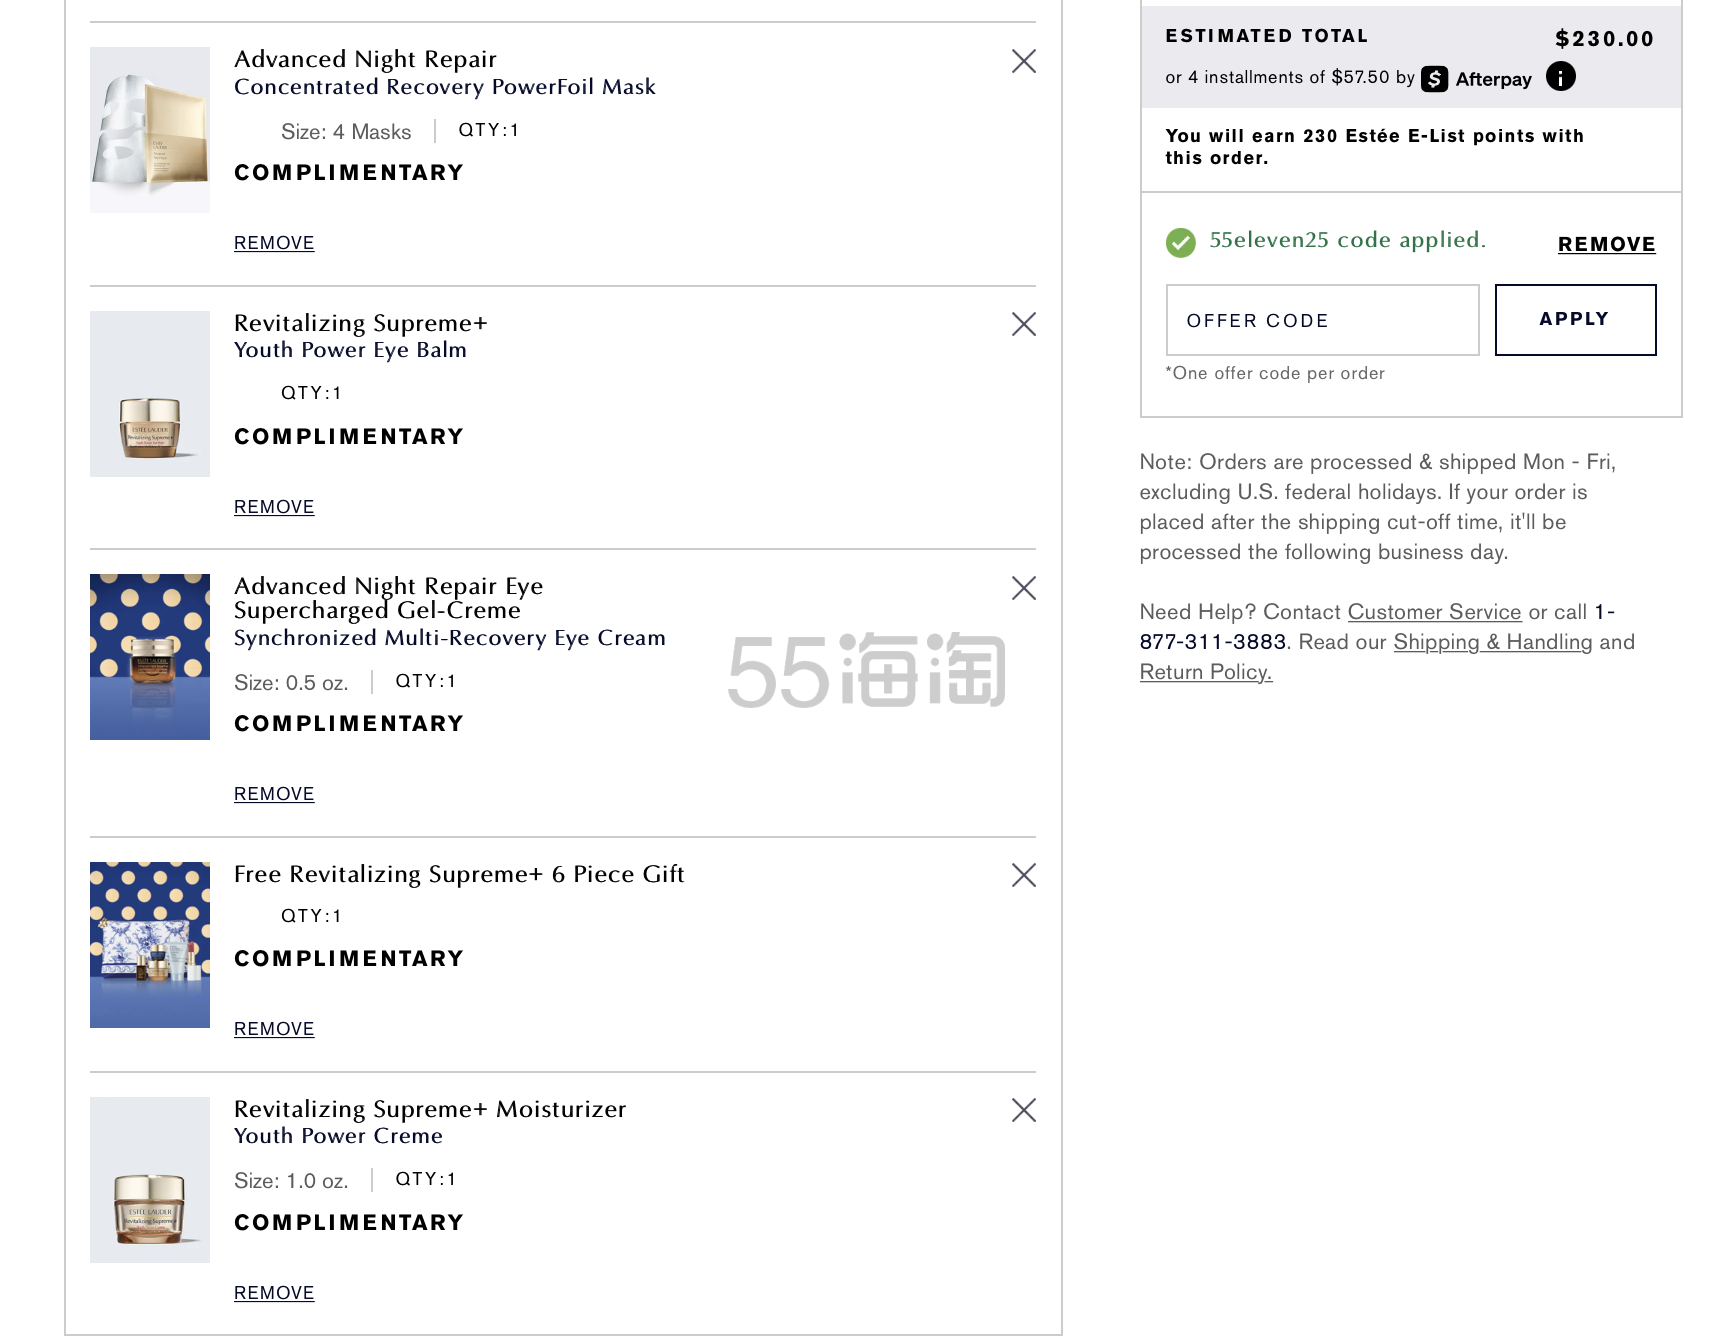1734x1340 pixels.
Task: Click X icon for Youth Power Creme
Action: (x=1023, y=1111)
